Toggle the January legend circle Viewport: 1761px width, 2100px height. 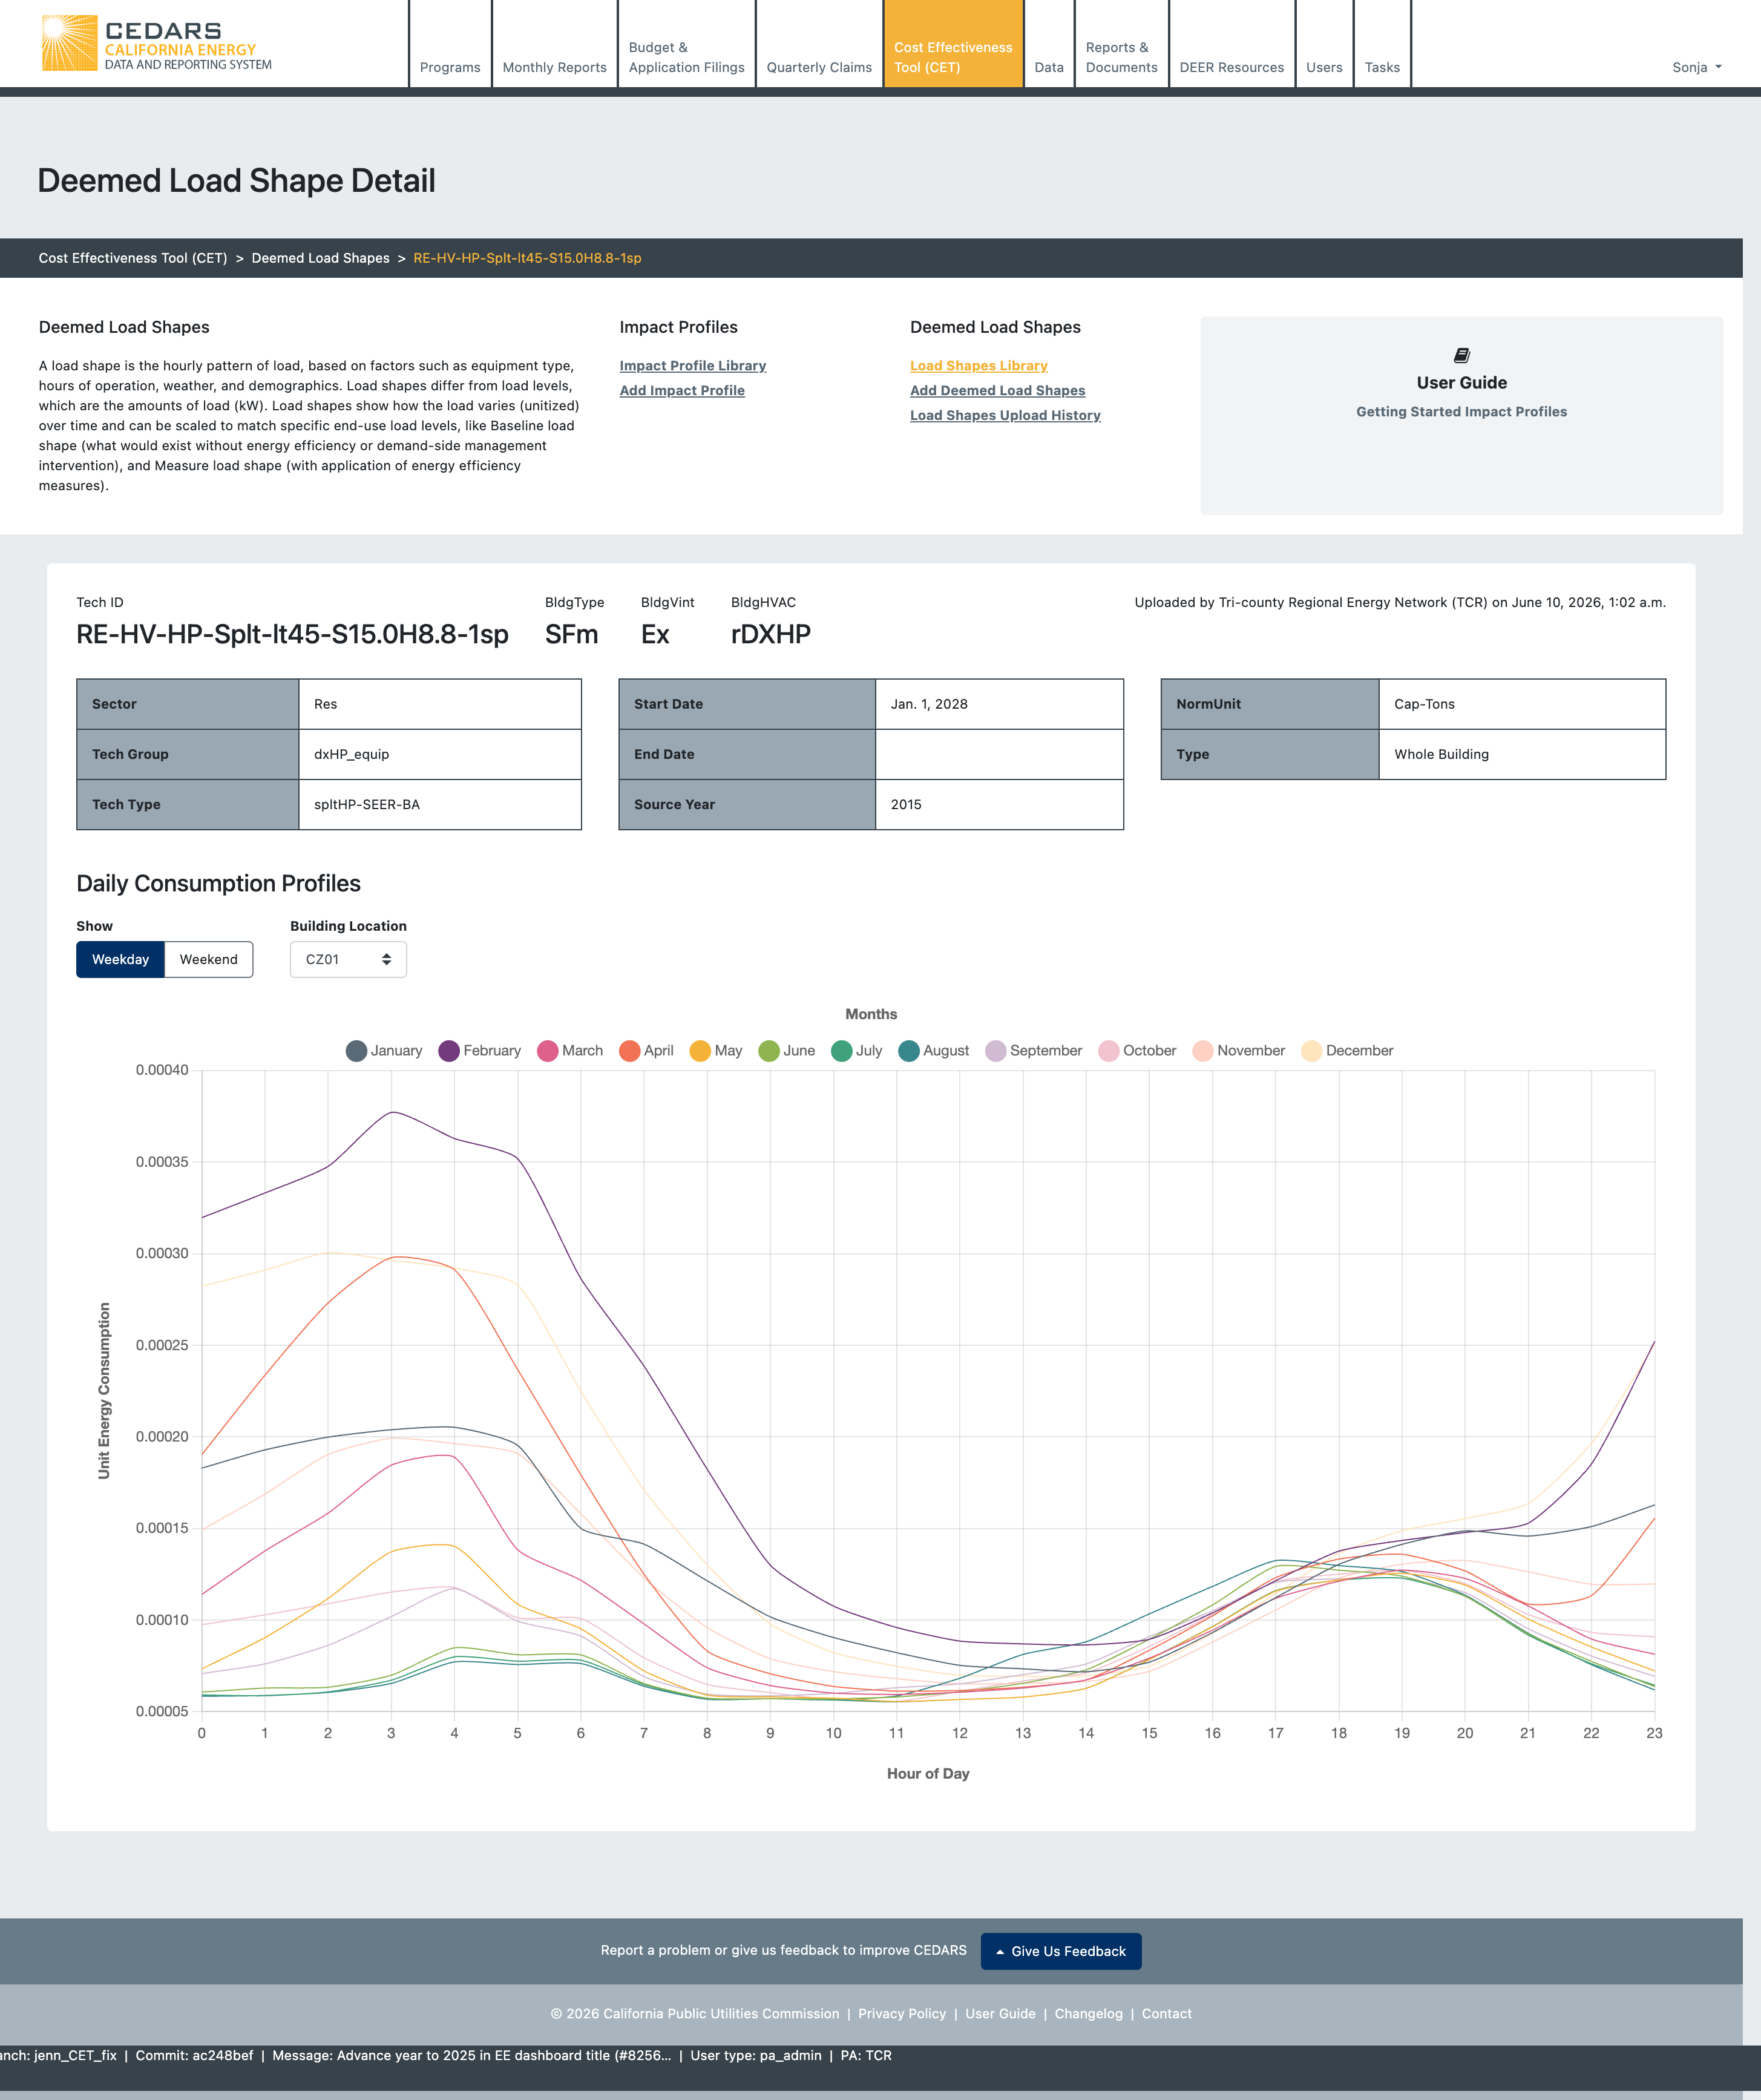(356, 1051)
